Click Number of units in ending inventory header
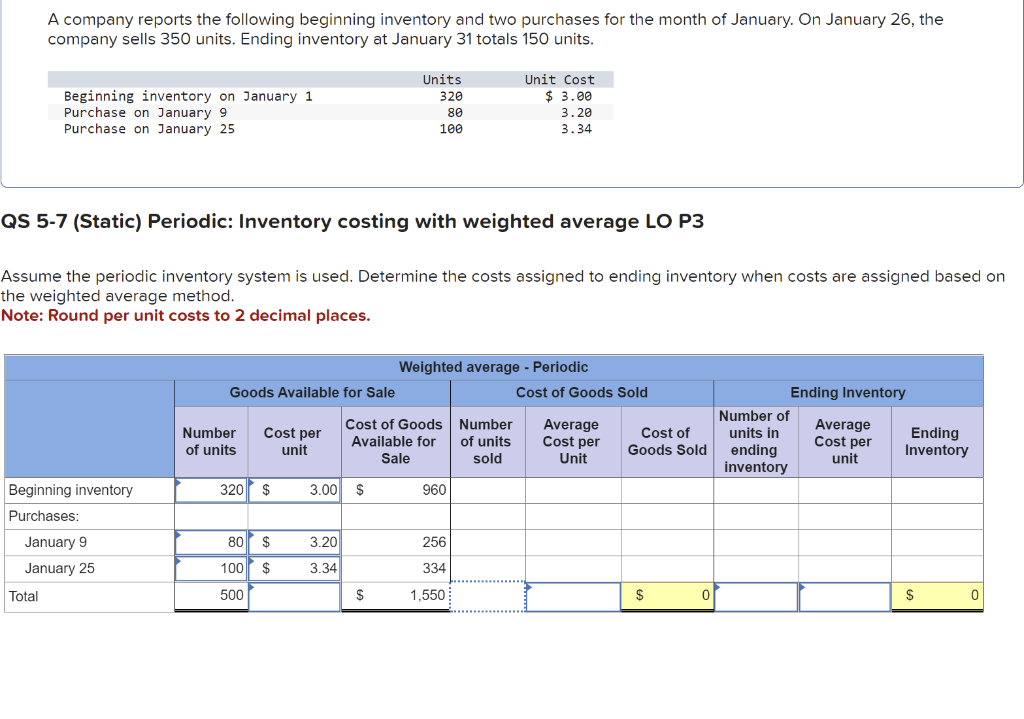 point(755,441)
